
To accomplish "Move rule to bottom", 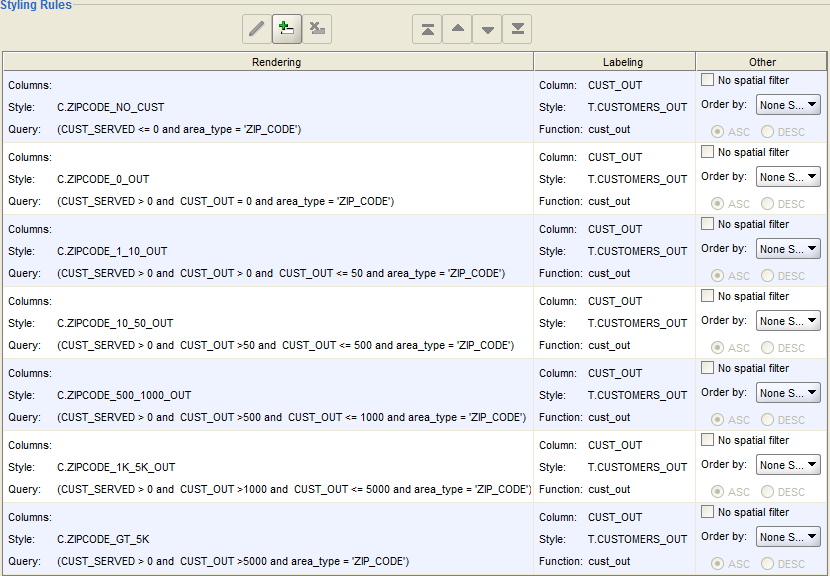I will [x=517, y=29].
